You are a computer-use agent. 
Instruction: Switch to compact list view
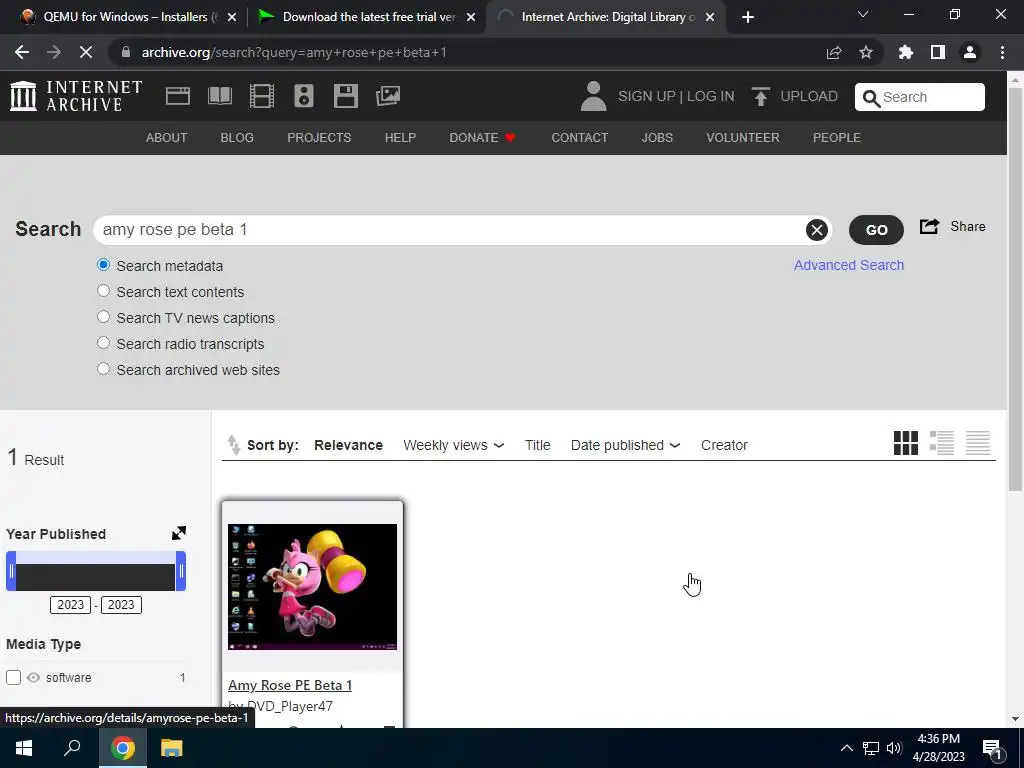tap(978, 443)
